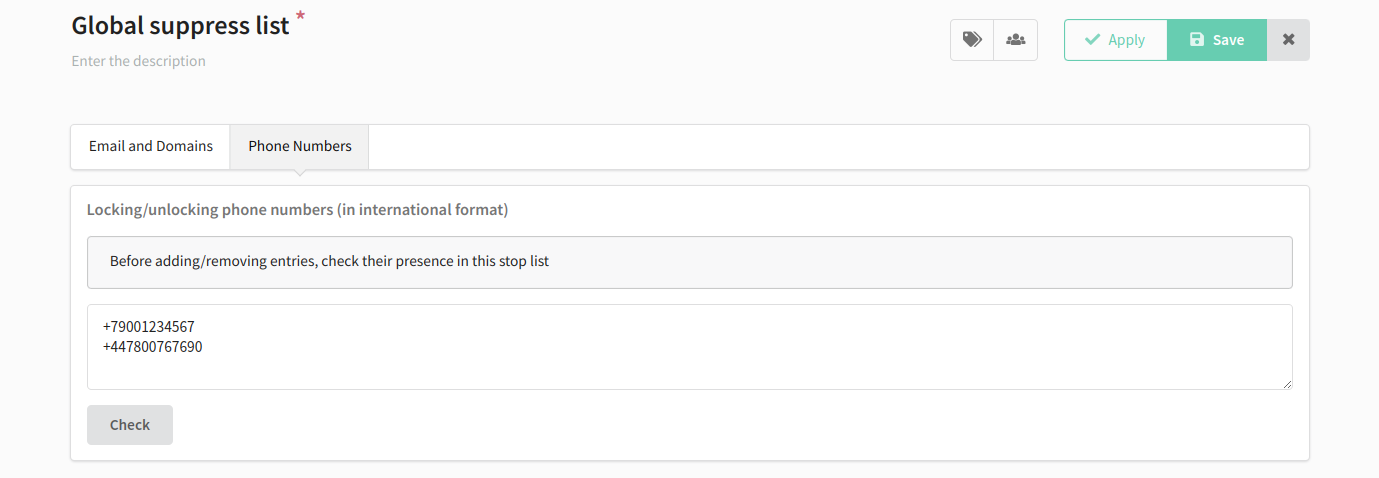This screenshot has height=478, width=1379.
Task: Click the red asterisk beside the title
Action: pyautogui.click(x=300, y=17)
